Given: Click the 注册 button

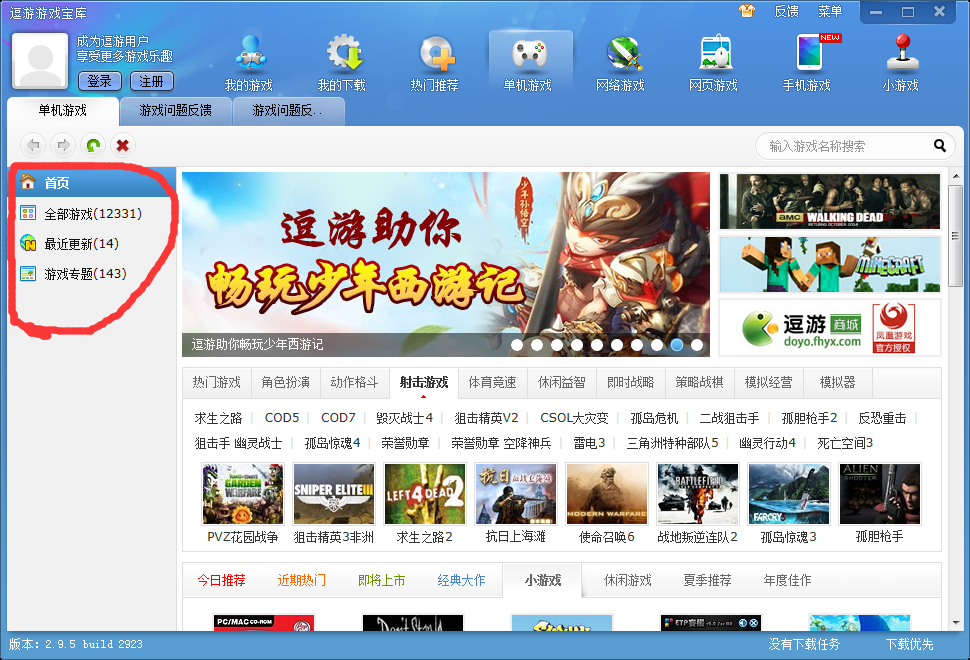Looking at the screenshot, I should point(152,81).
